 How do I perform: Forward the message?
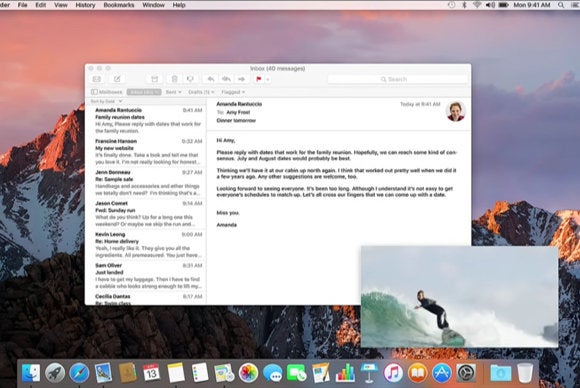point(242,79)
